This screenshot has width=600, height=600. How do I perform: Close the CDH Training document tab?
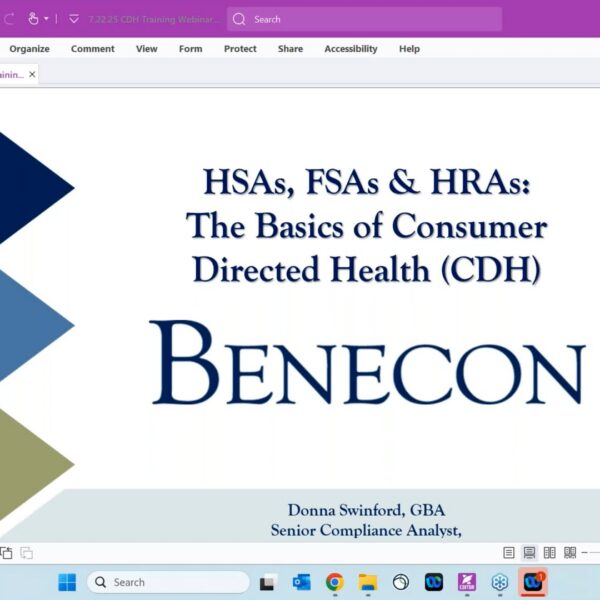pyautogui.click(x=33, y=74)
